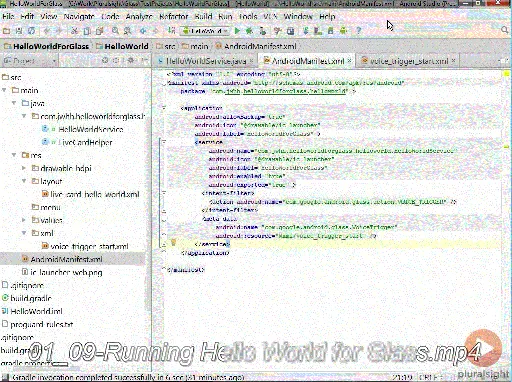
Task: Expand the drawable-hdpi folder
Action: pyautogui.click(x=24, y=168)
